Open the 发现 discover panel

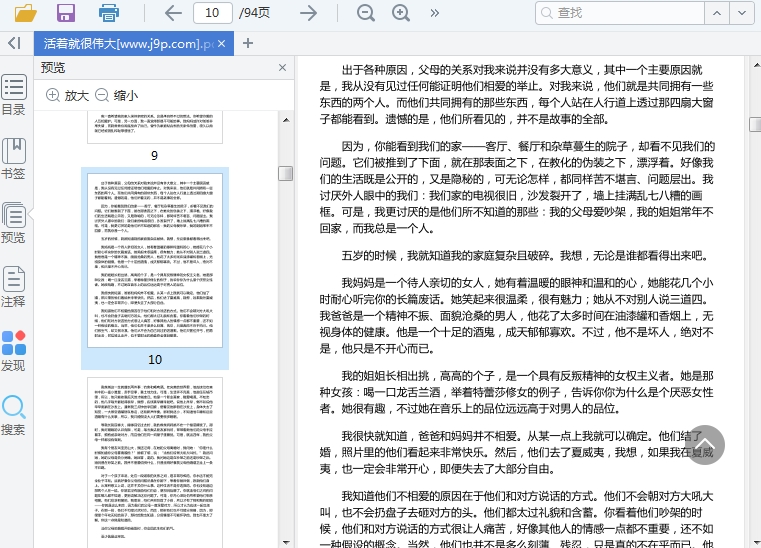click(14, 351)
